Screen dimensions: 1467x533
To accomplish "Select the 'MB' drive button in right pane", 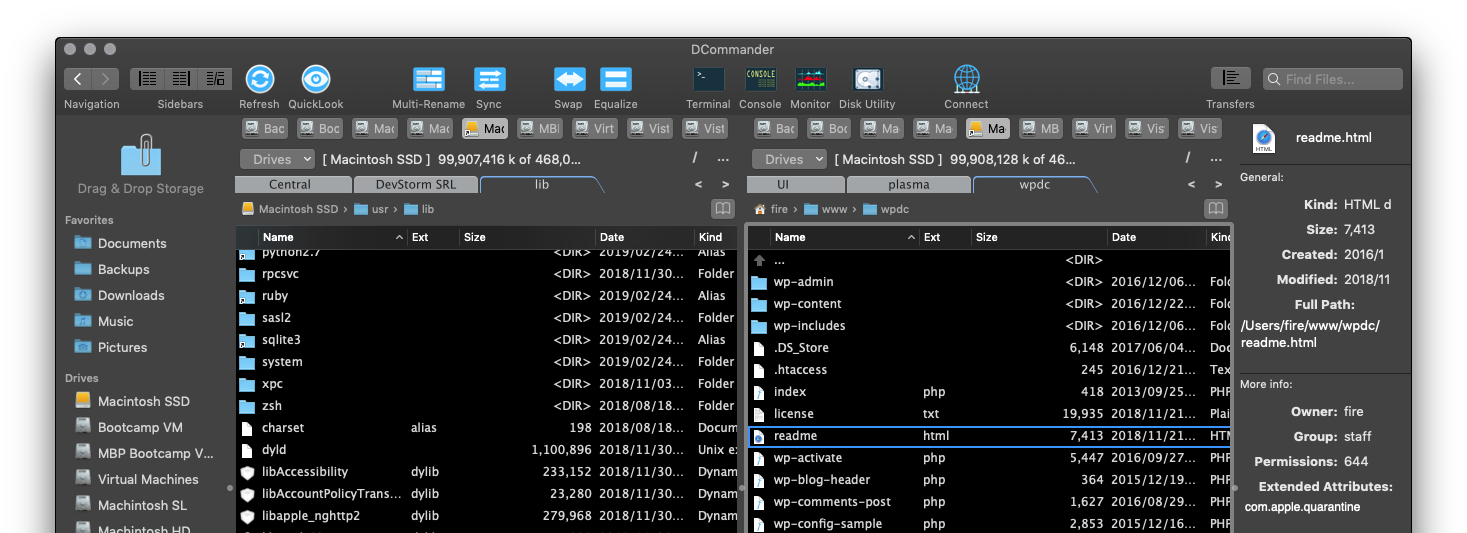I will coord(1041,128).
